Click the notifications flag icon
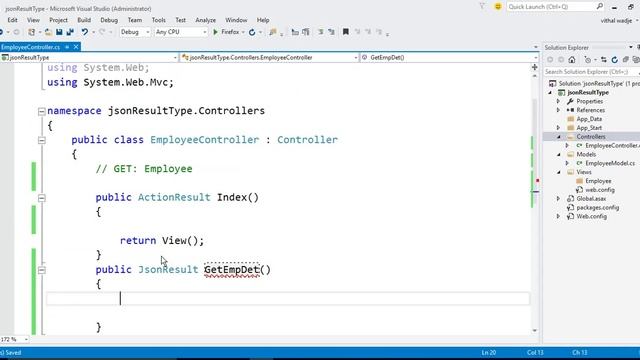 click(482, 7)
